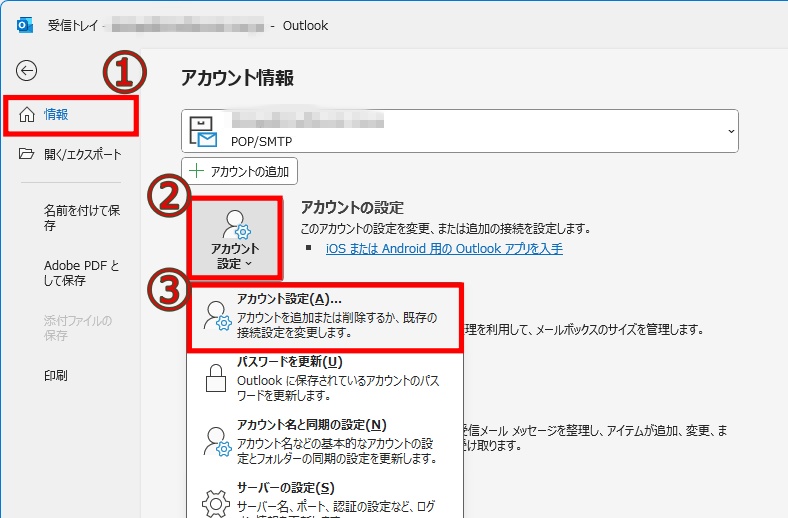Expand the account selector dropdown arrow

click(x=730, y=132)
